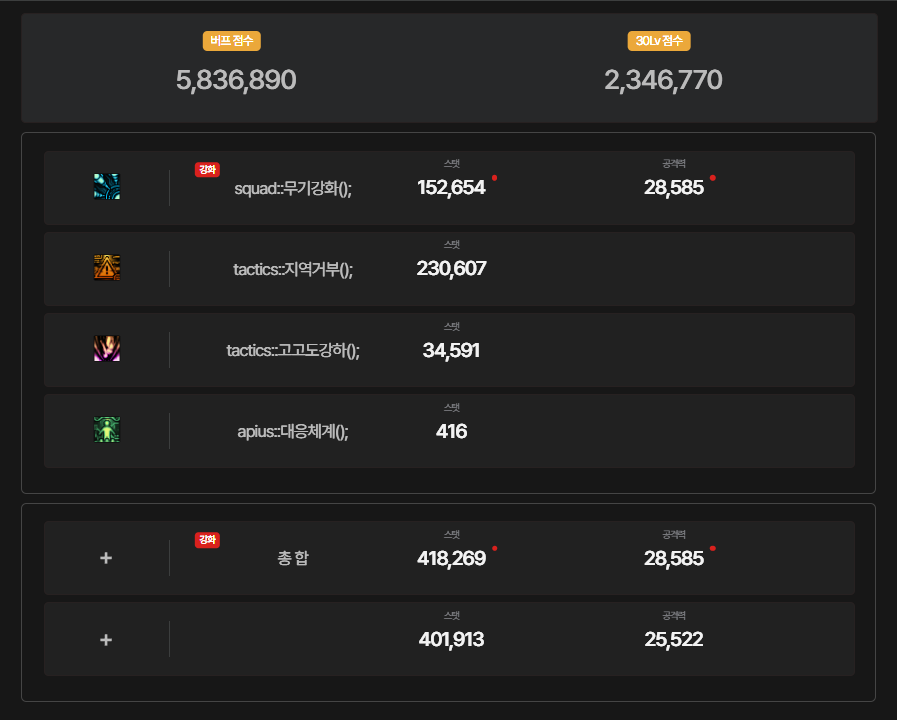The image size is (897, 720).
Task: Click the red 강화 tag on squad row
Action: pyautogui.click(x=207, y=169)
